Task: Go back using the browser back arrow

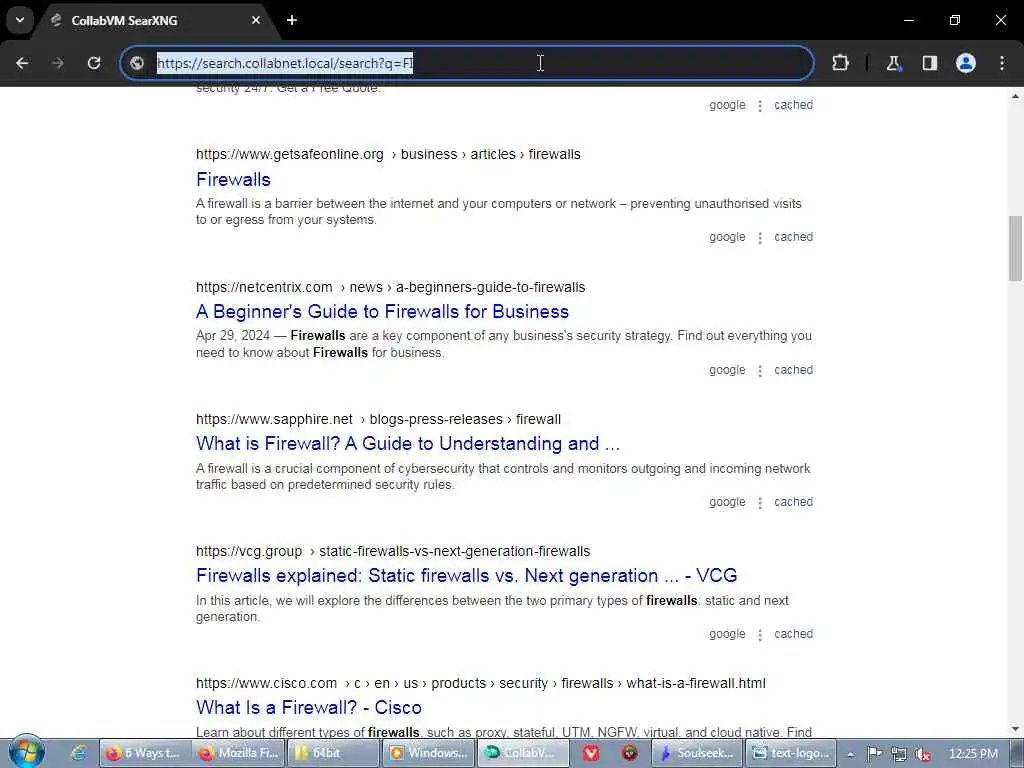Action: (x=22, y=63)
